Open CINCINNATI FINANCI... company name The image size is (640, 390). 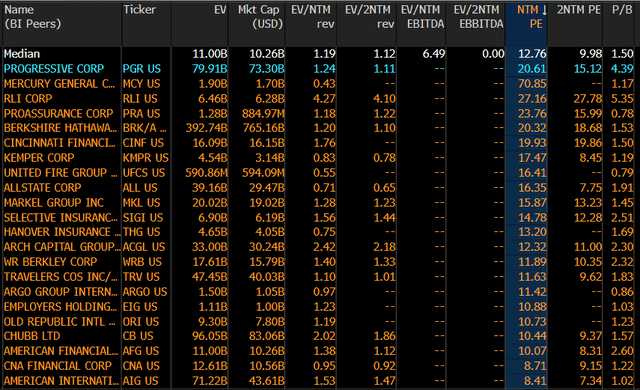60,143
